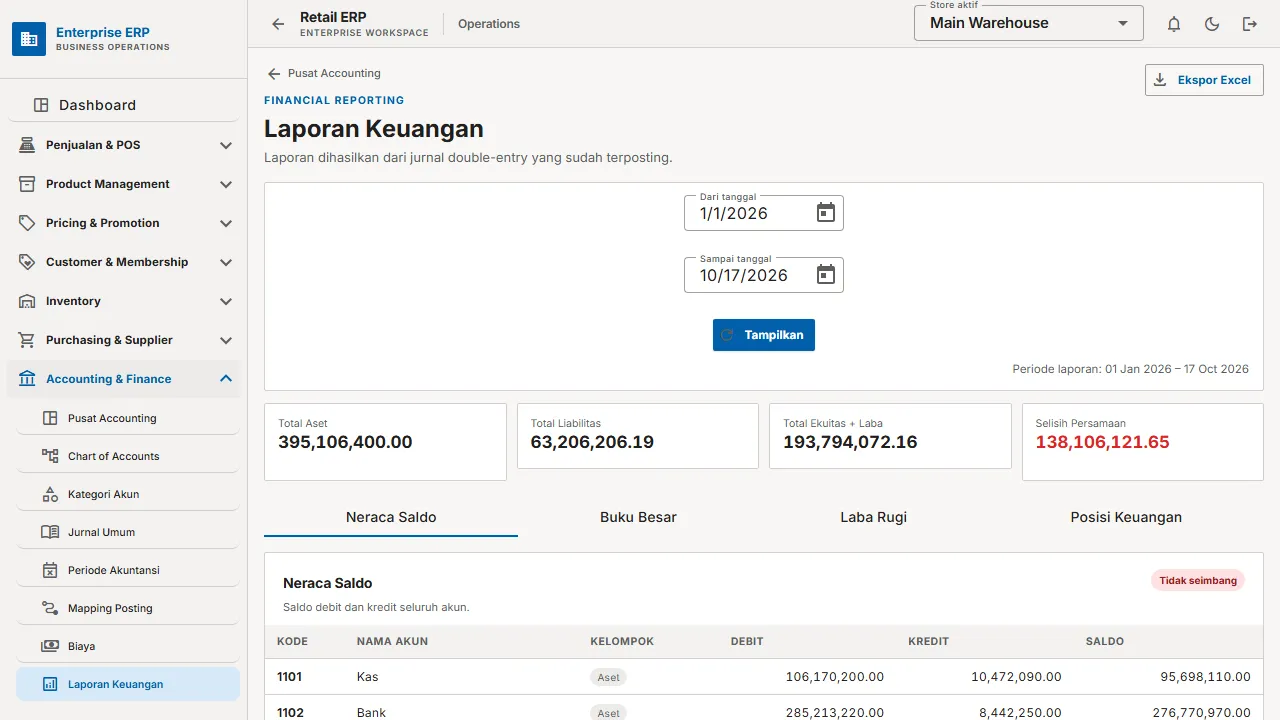1280x720 pixels.
Task: Click the notifications bell icon
Action: point(1174,24)
